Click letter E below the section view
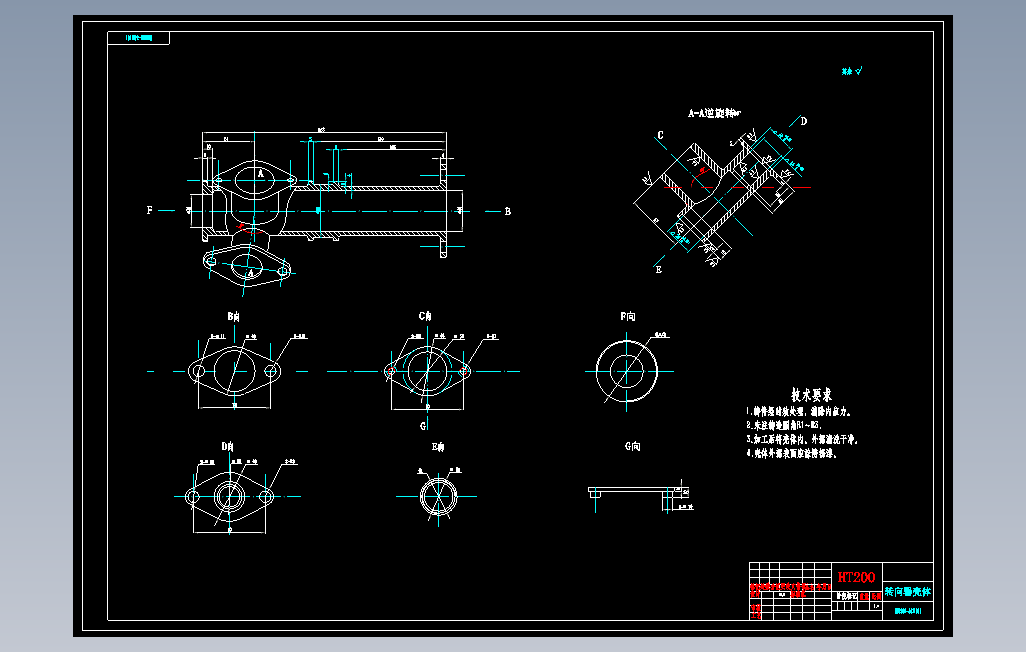Screen dimensions: 1026x652 [x=658, y=270]
